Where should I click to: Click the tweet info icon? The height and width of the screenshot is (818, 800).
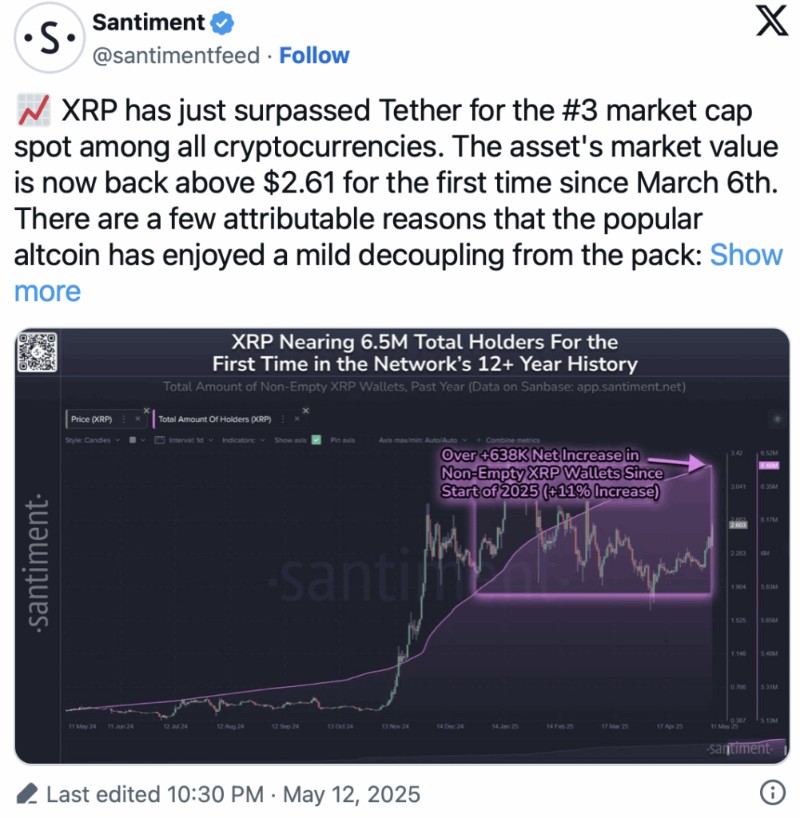click(x=771, y=794)
